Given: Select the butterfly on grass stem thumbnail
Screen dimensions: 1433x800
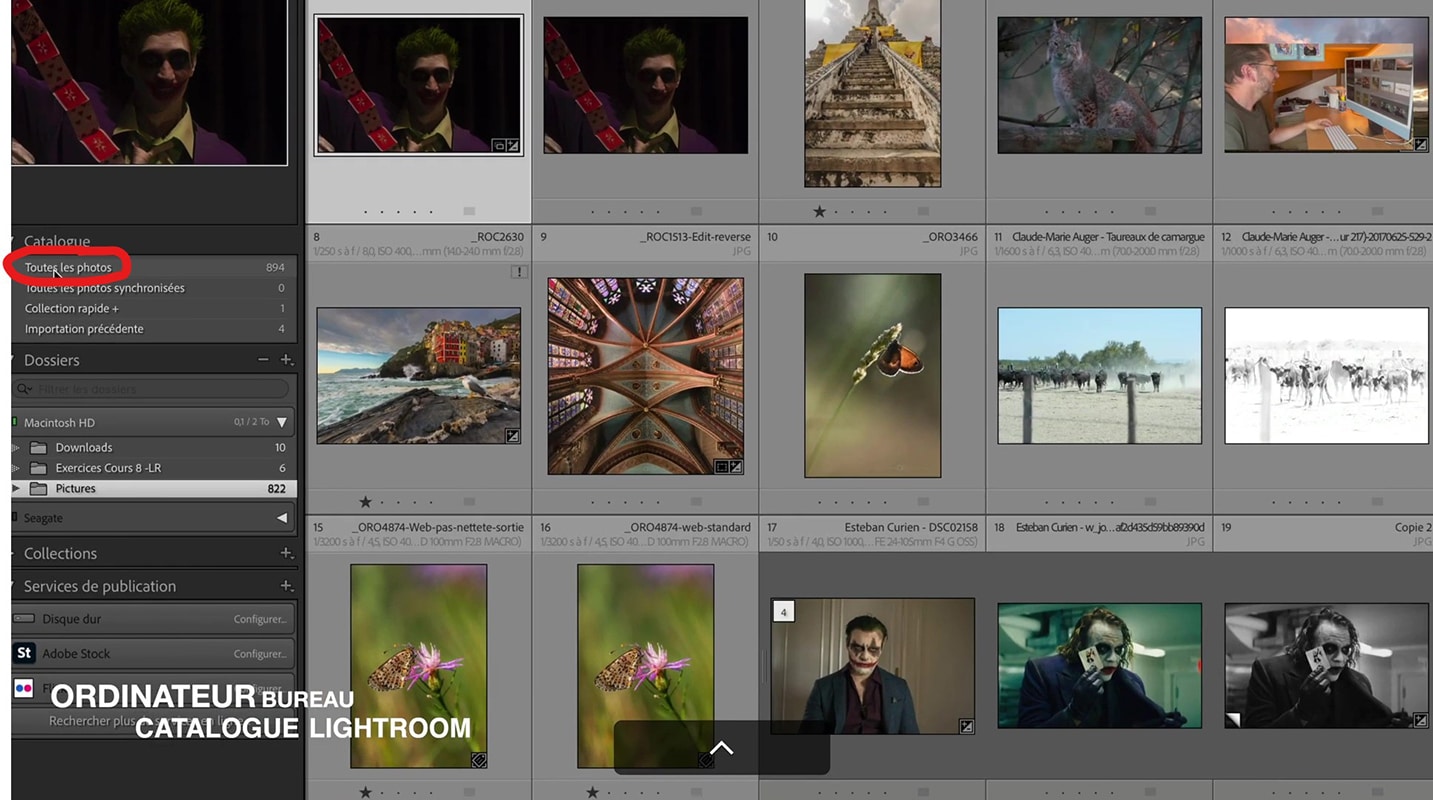Looking at the screenshot, I should pyautogui.click(x=873, y=375).
